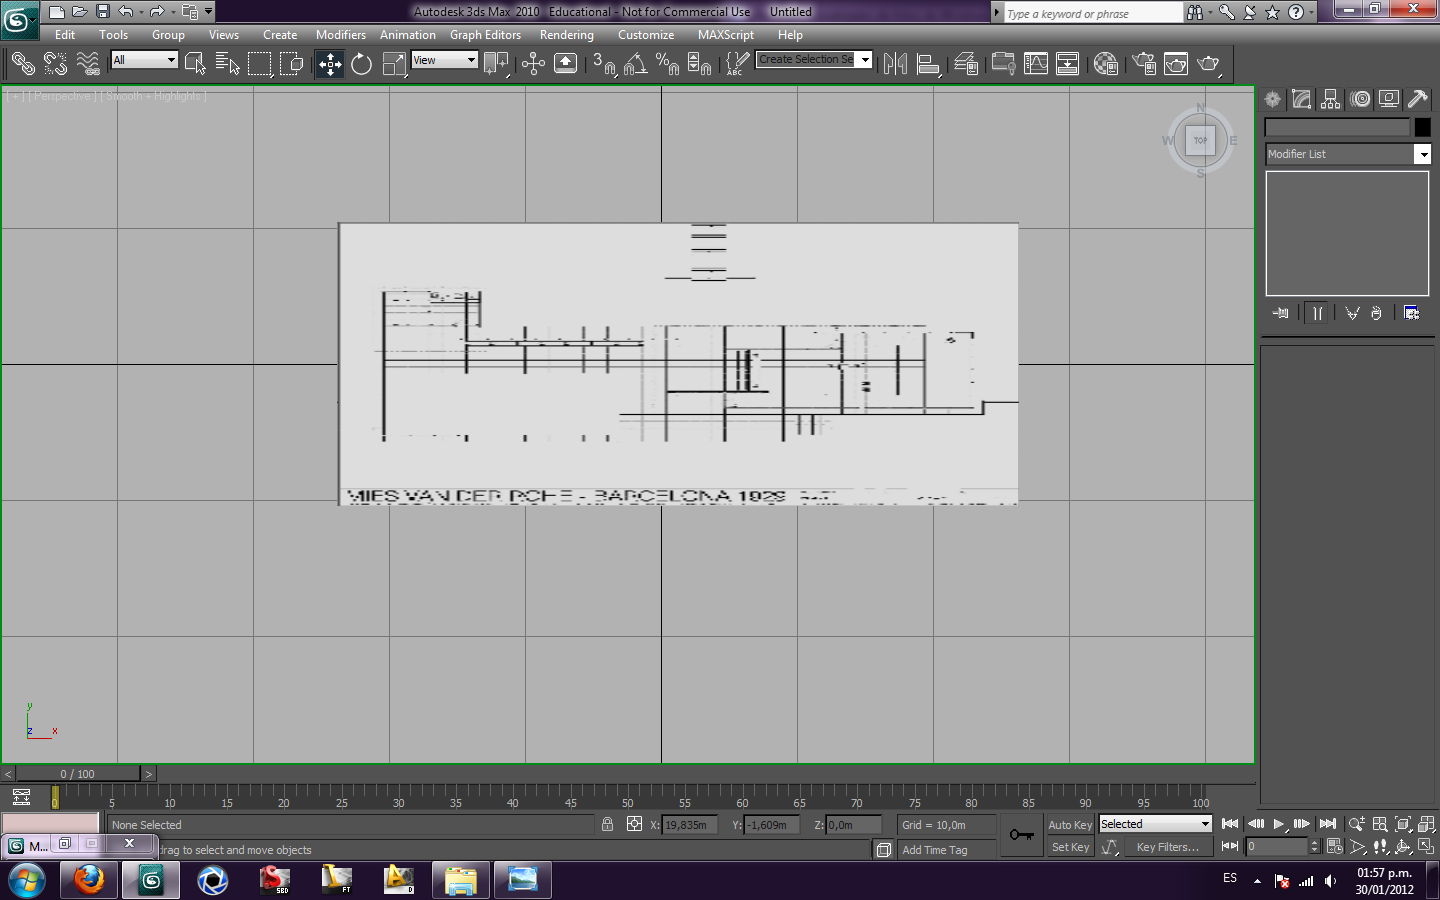
Task: Click the Use Pivot Point Center icon
Action: tap(496, 64)
